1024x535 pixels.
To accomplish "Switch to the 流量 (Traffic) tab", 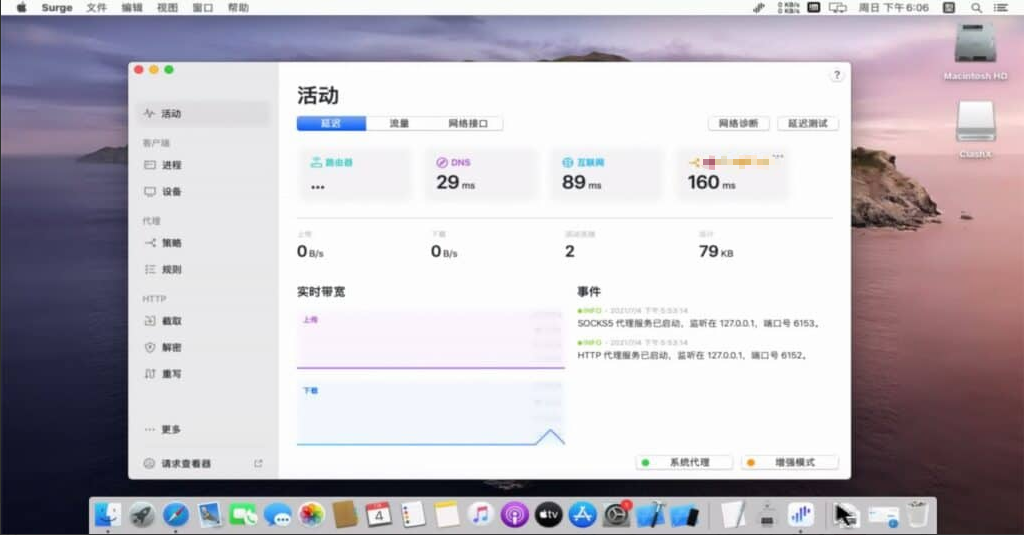I will pyautogui.click(x=399, y=124).
